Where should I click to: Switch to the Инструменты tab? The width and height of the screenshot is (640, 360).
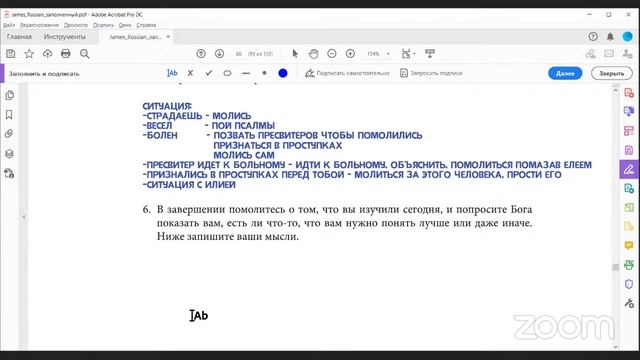click(x=65, y=37)
